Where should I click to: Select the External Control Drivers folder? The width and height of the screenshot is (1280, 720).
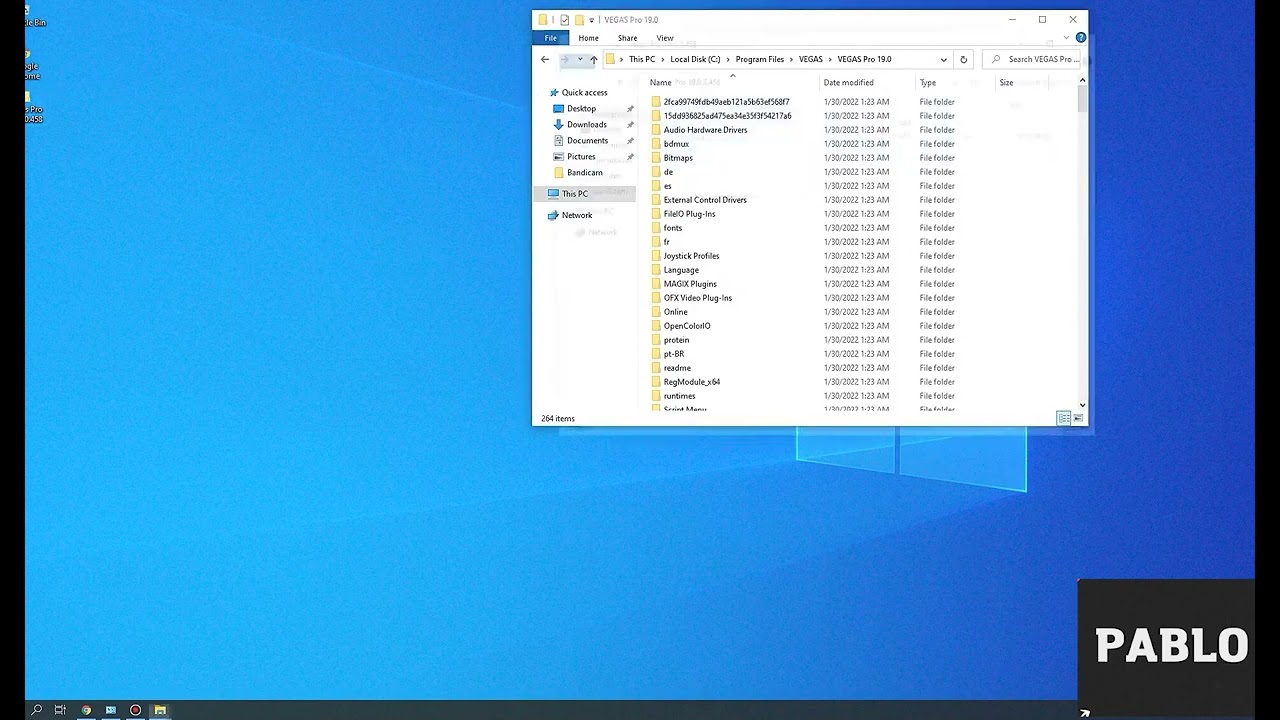705,200
